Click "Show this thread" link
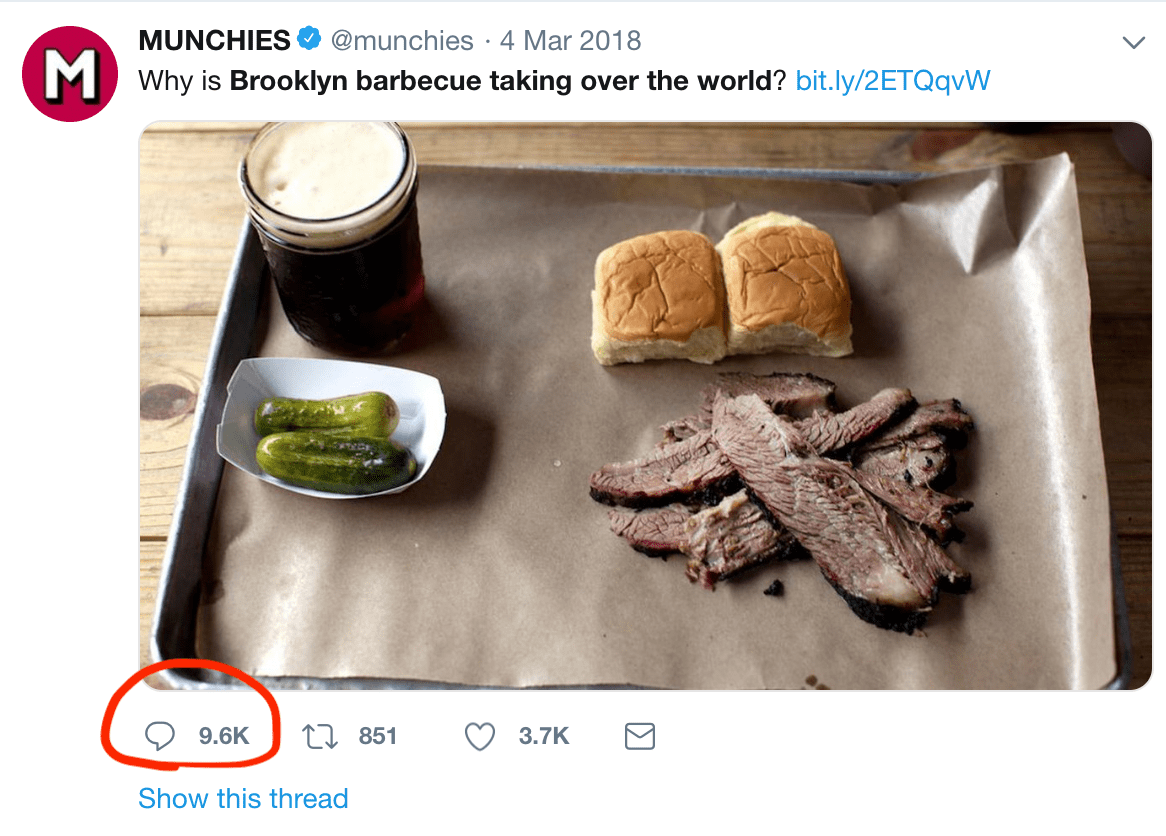The width and height of the screenshot is (1166, 836). point(243,798)
